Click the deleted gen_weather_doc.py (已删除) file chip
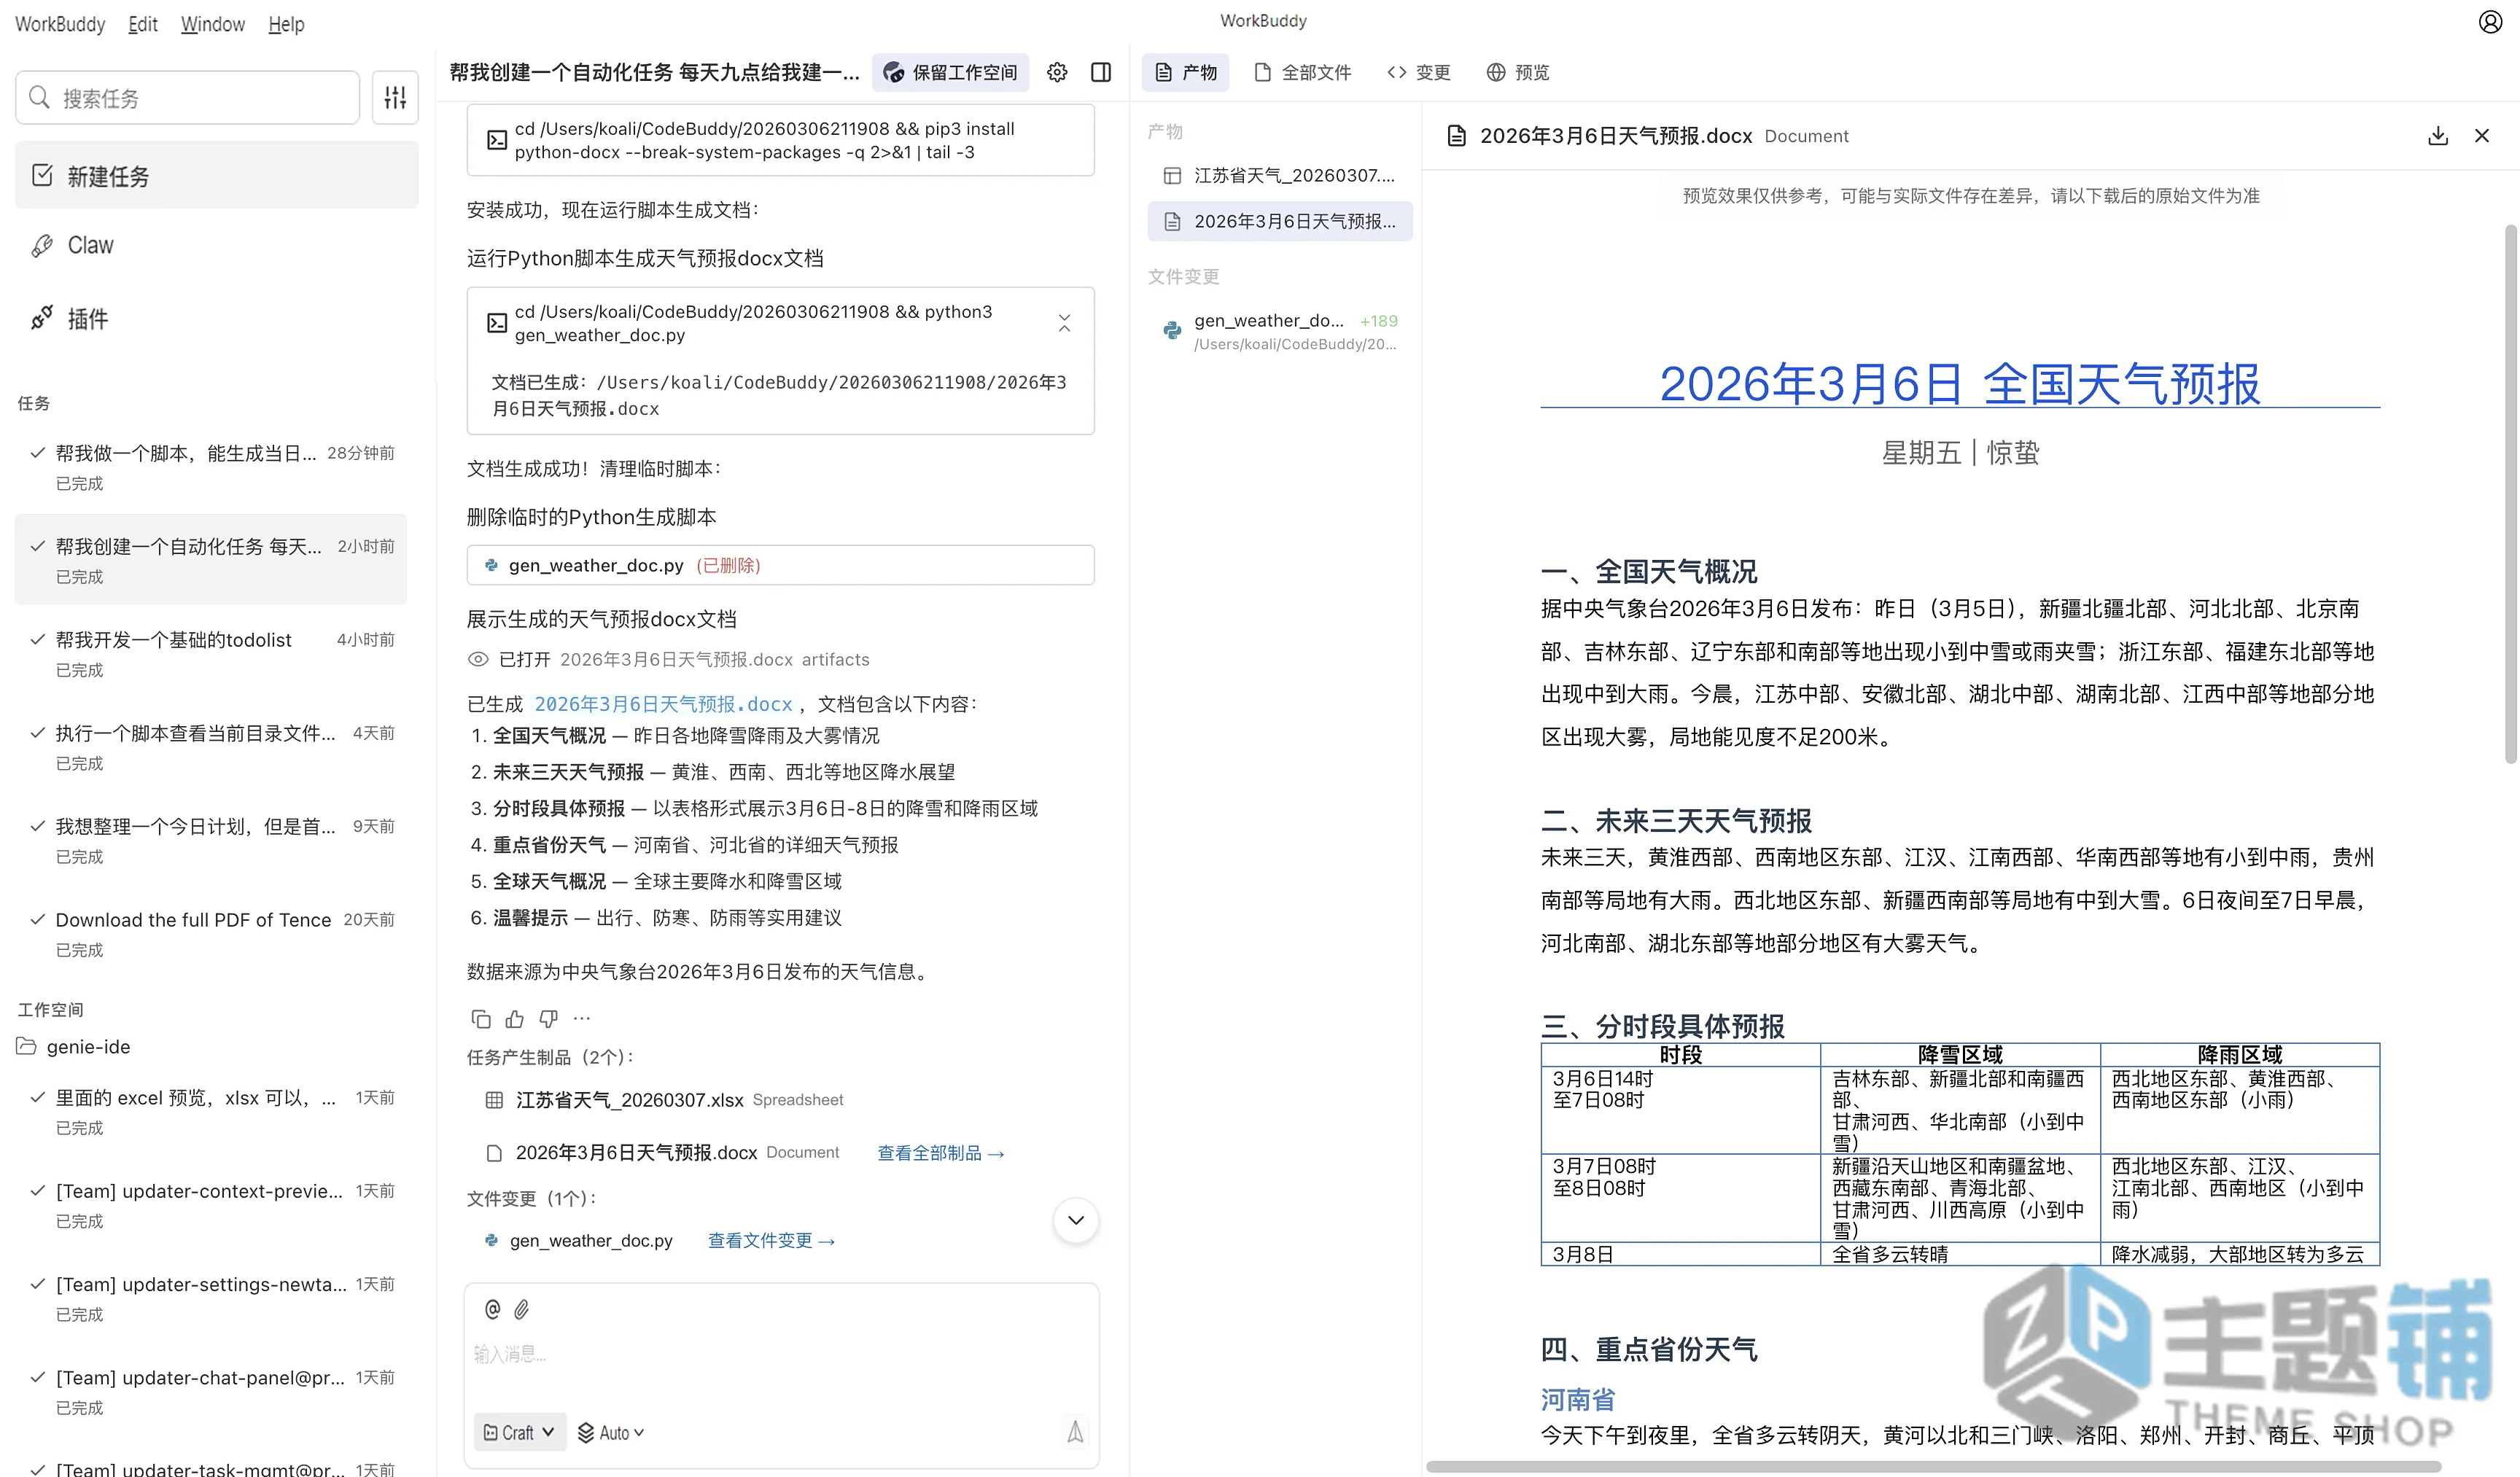Image resolution: width=2520 pixels, height=1477 pixels. pyautogui.click(x=780, y=565)
